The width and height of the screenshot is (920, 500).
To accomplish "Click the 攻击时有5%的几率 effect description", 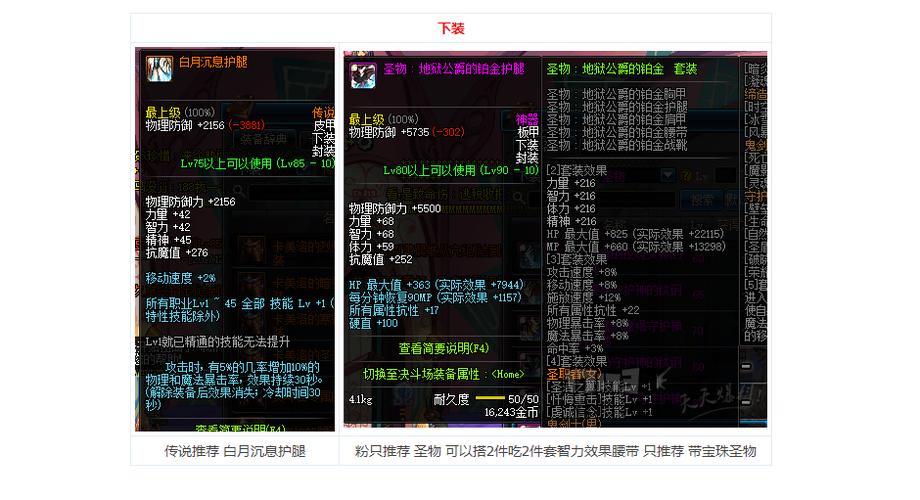I will pyautogui.click(x=234, y=386).
